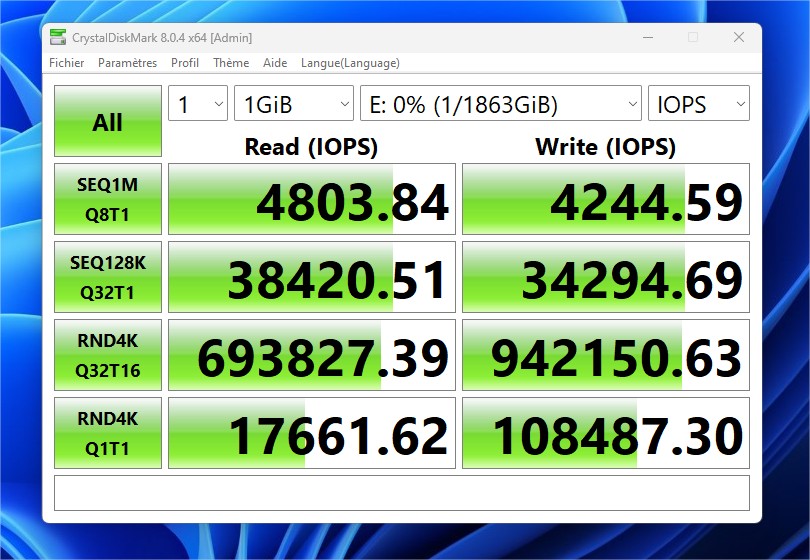The height and width of the screenshot is (560, 810).
Task: Expand the IOPS unit dropdown
Action: tap(699, 103)
